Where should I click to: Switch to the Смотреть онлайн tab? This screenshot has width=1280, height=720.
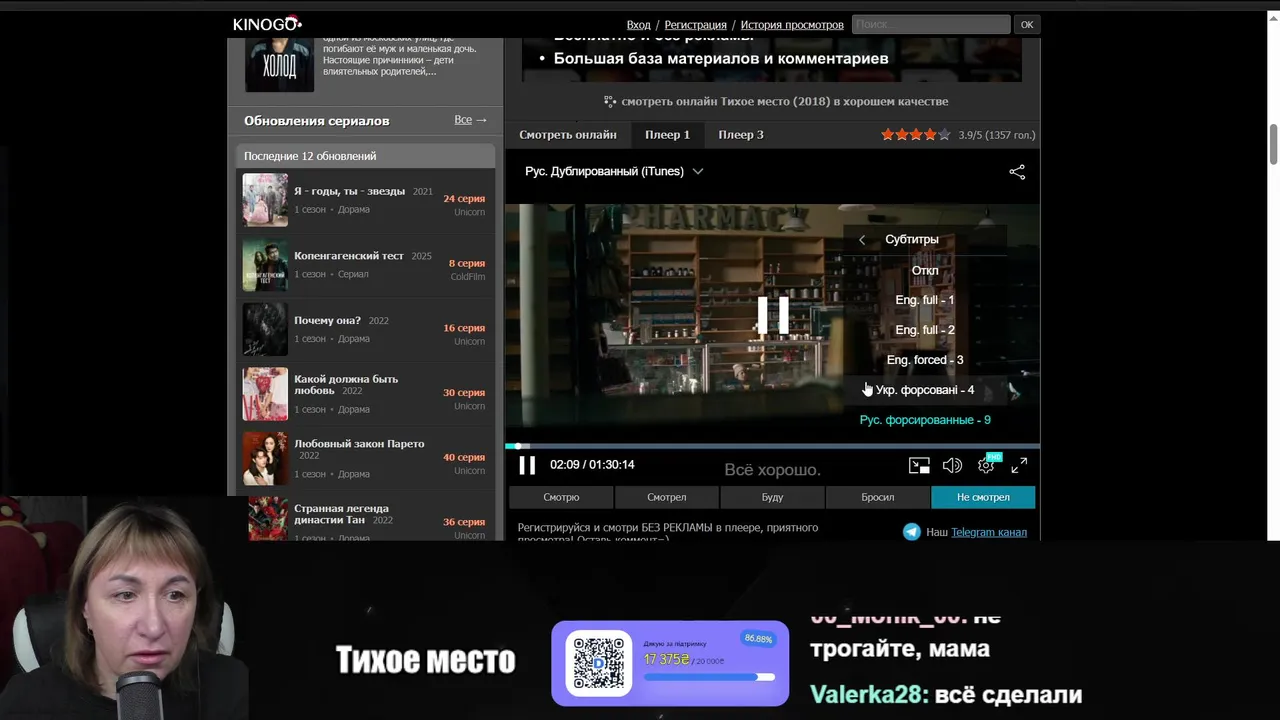tap(568, 135)
